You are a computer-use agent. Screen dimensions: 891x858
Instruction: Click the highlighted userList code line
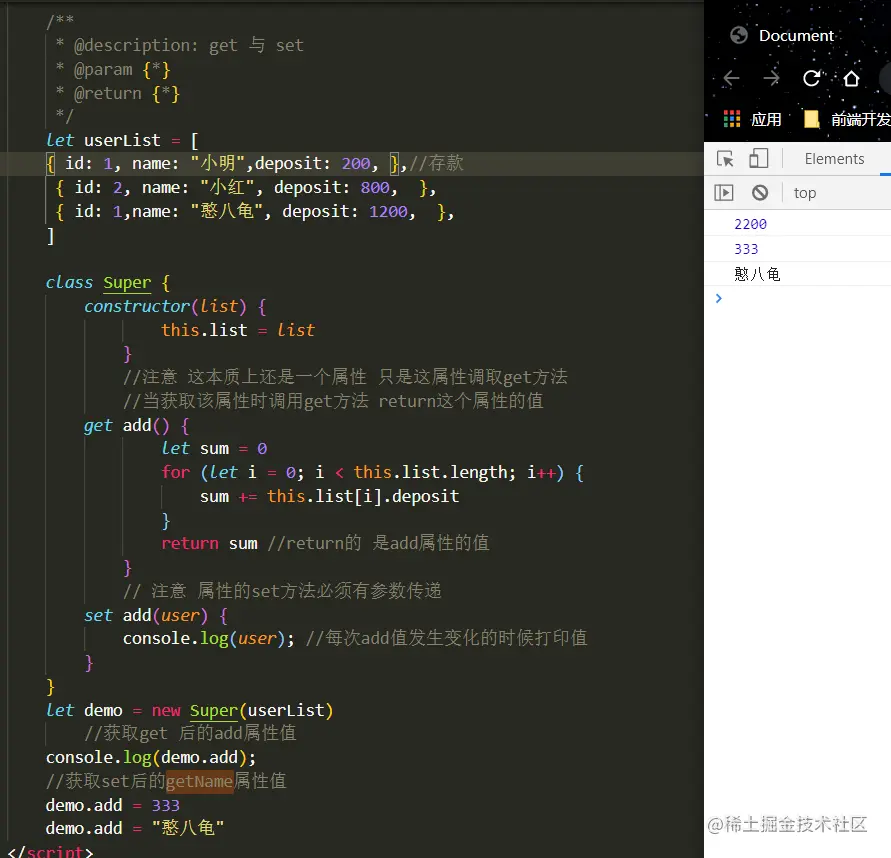tap(250, 162)
